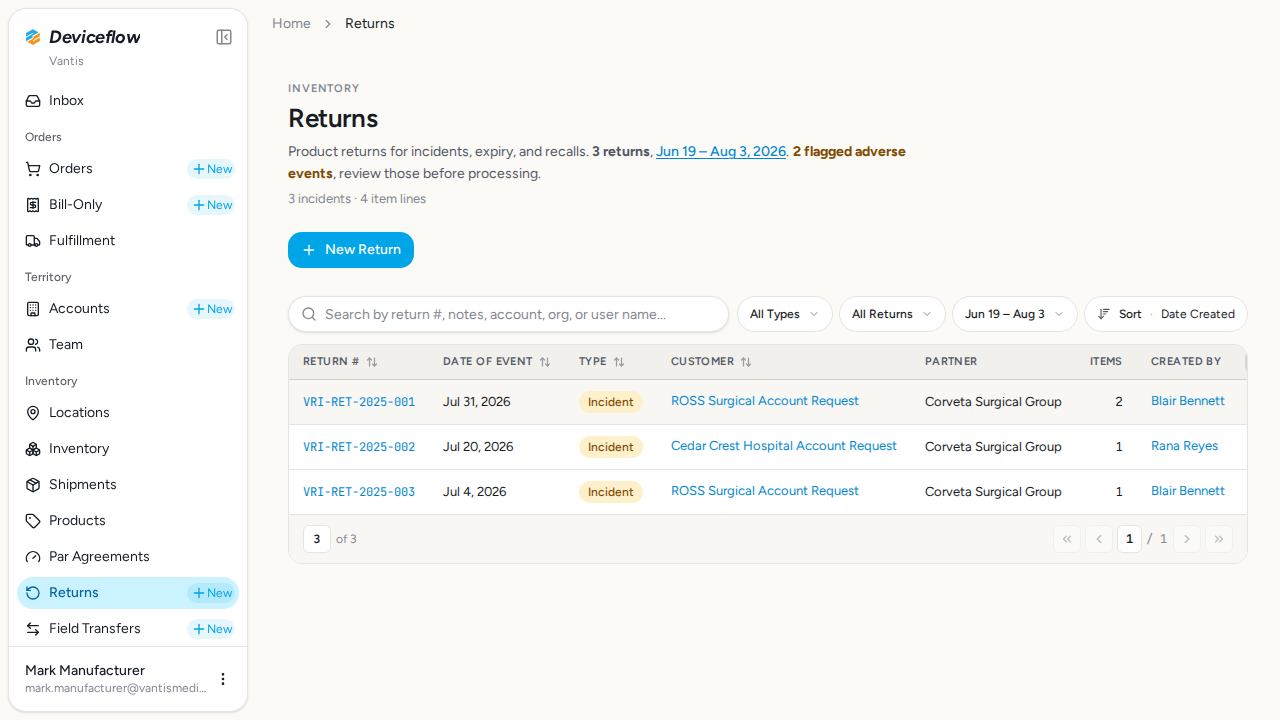Navigate to Accounts in the sidebar

79,309
